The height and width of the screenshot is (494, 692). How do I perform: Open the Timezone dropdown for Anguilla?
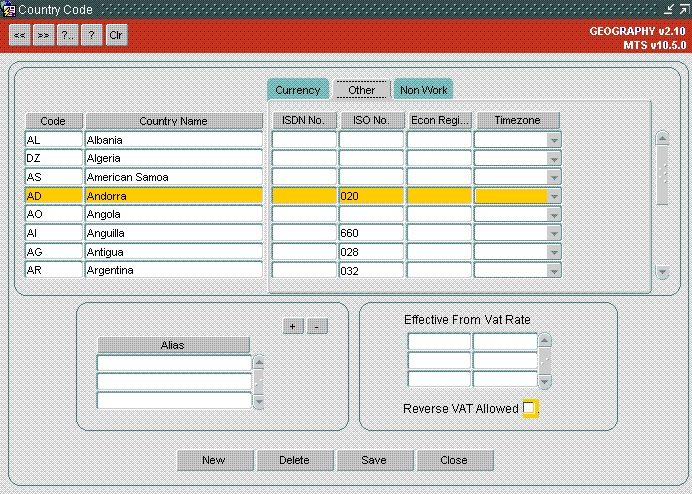(x=554, y=233)
